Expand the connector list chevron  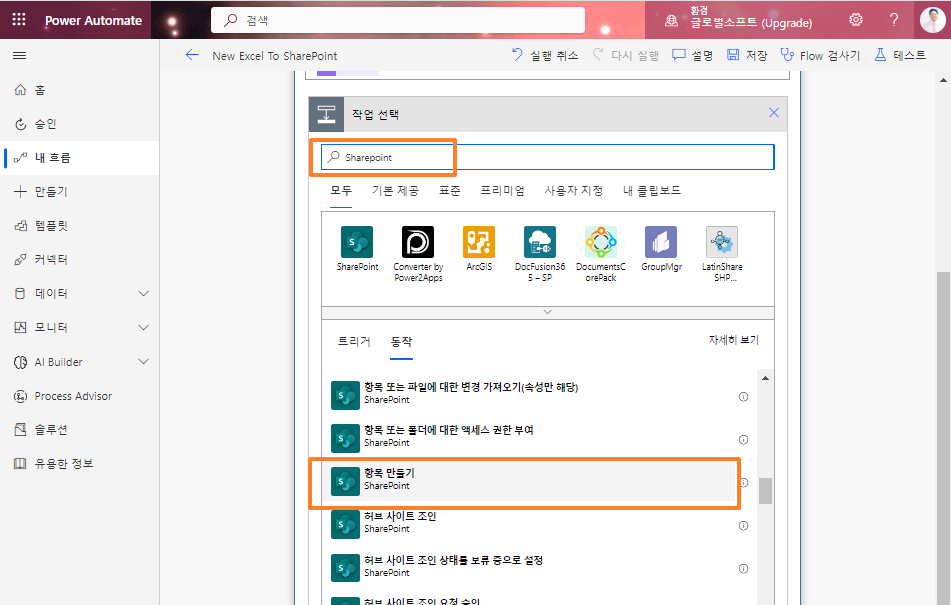click(548, 312)
